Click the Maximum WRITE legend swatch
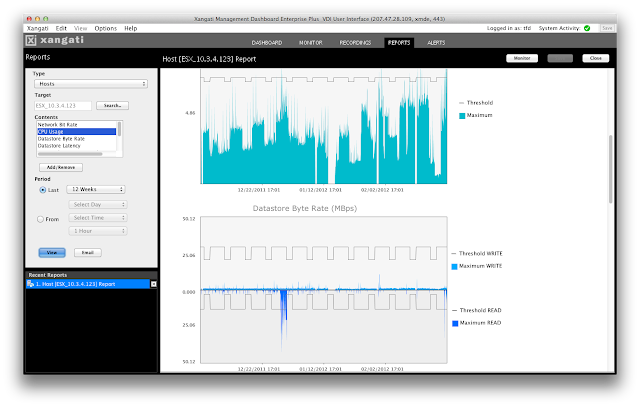 454,267
